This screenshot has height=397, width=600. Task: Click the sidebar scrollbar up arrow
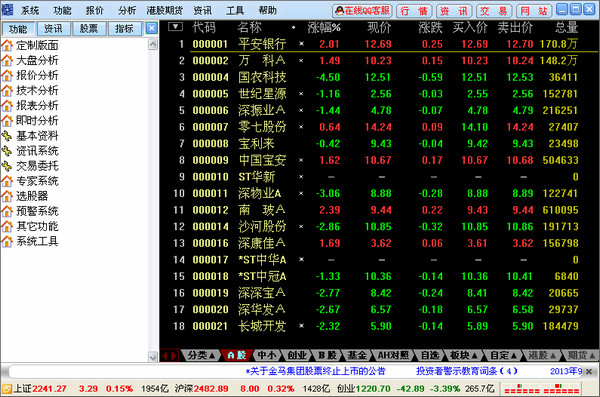click(x=153, y=45)
